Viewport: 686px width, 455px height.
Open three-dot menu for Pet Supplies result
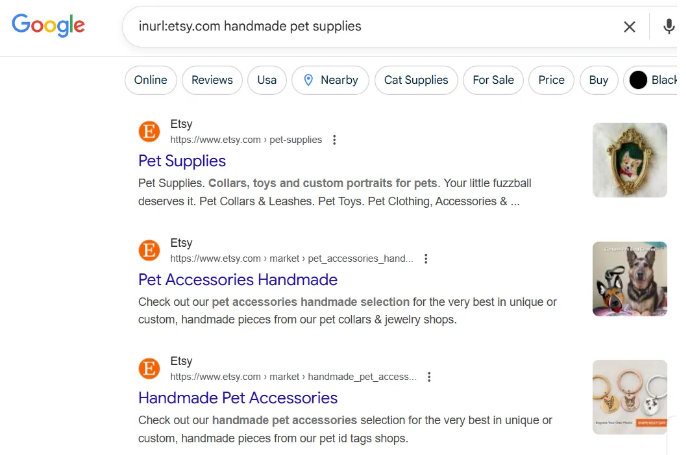click(x=335, y=140)
